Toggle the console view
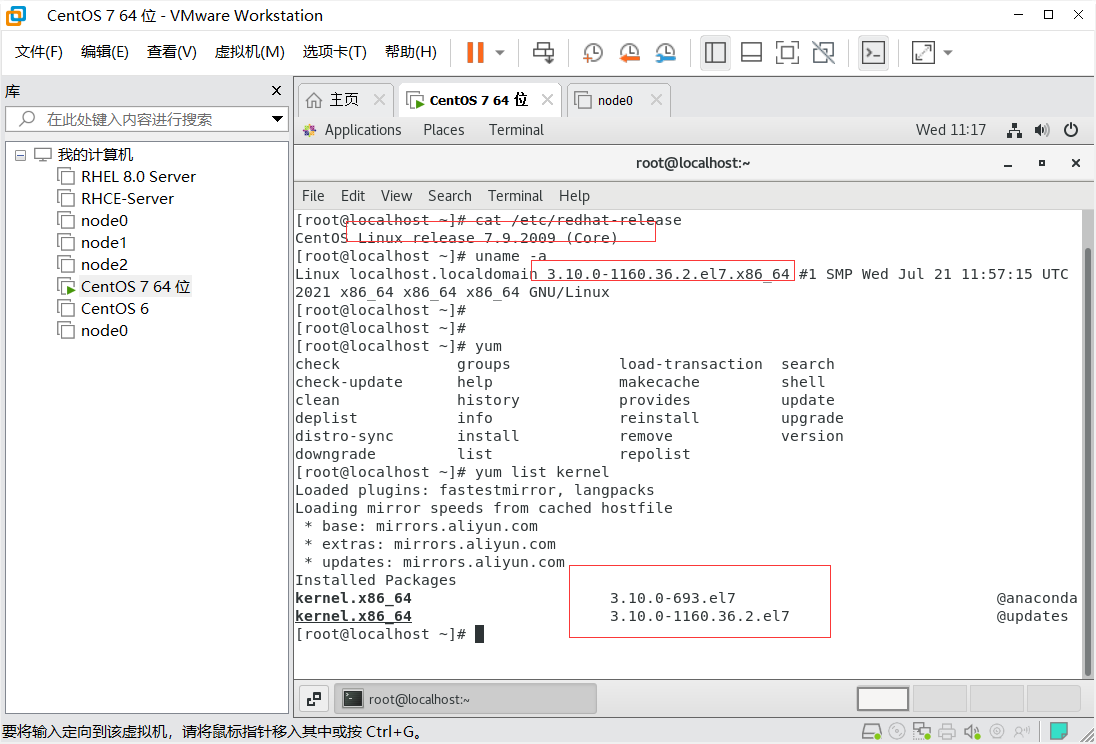 [873, 53]
